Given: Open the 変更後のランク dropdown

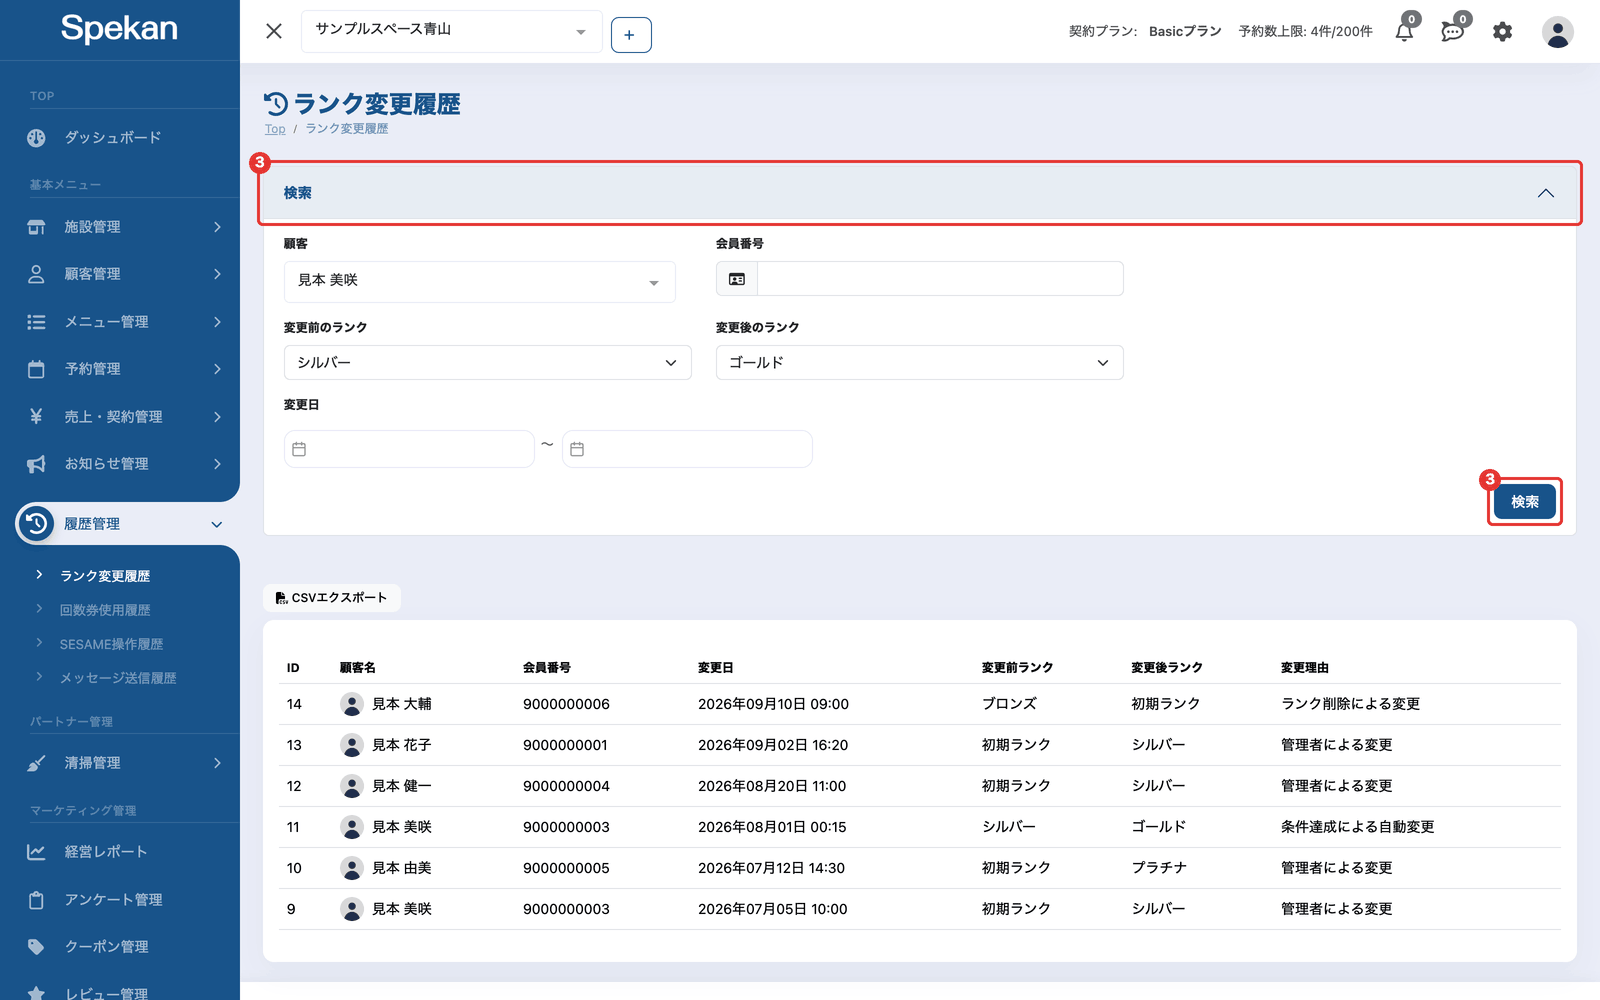Looking at the screenshot, I should click(920, 363).
